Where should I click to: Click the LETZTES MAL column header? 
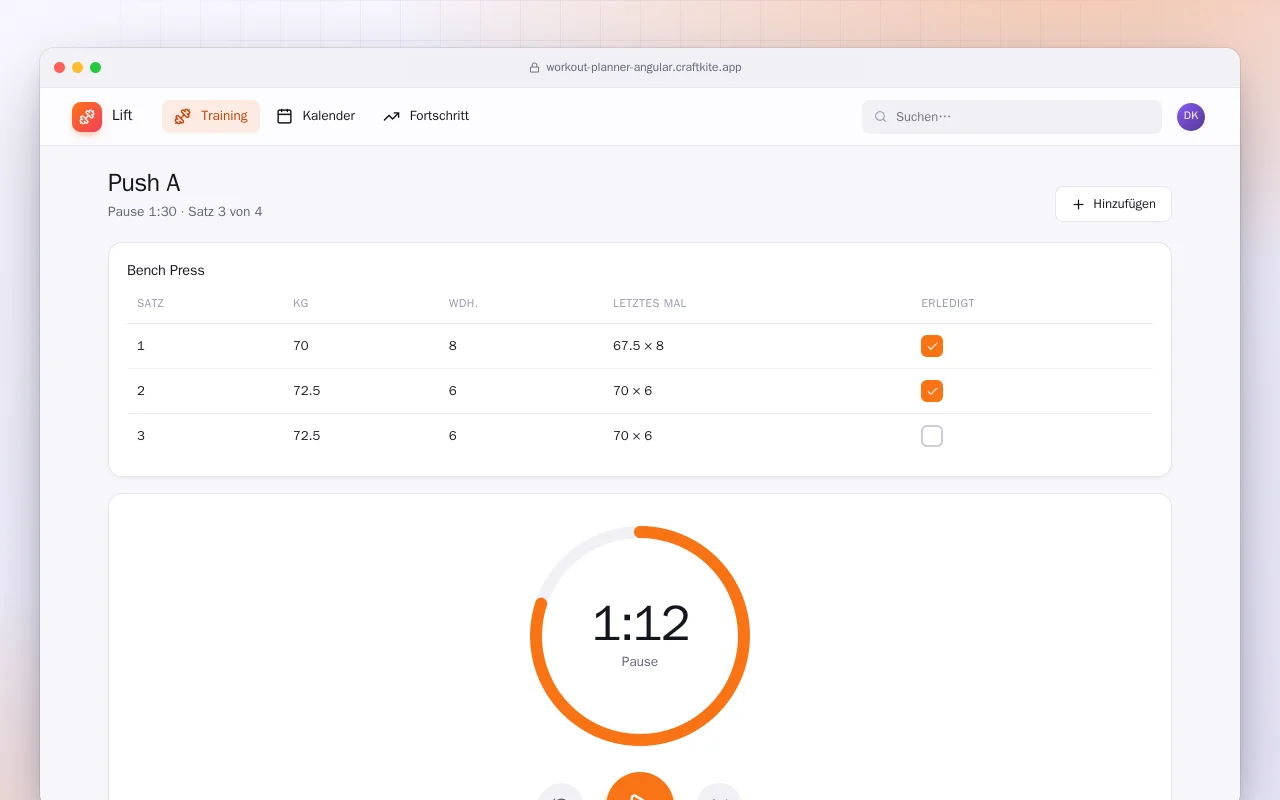[650, 303]
